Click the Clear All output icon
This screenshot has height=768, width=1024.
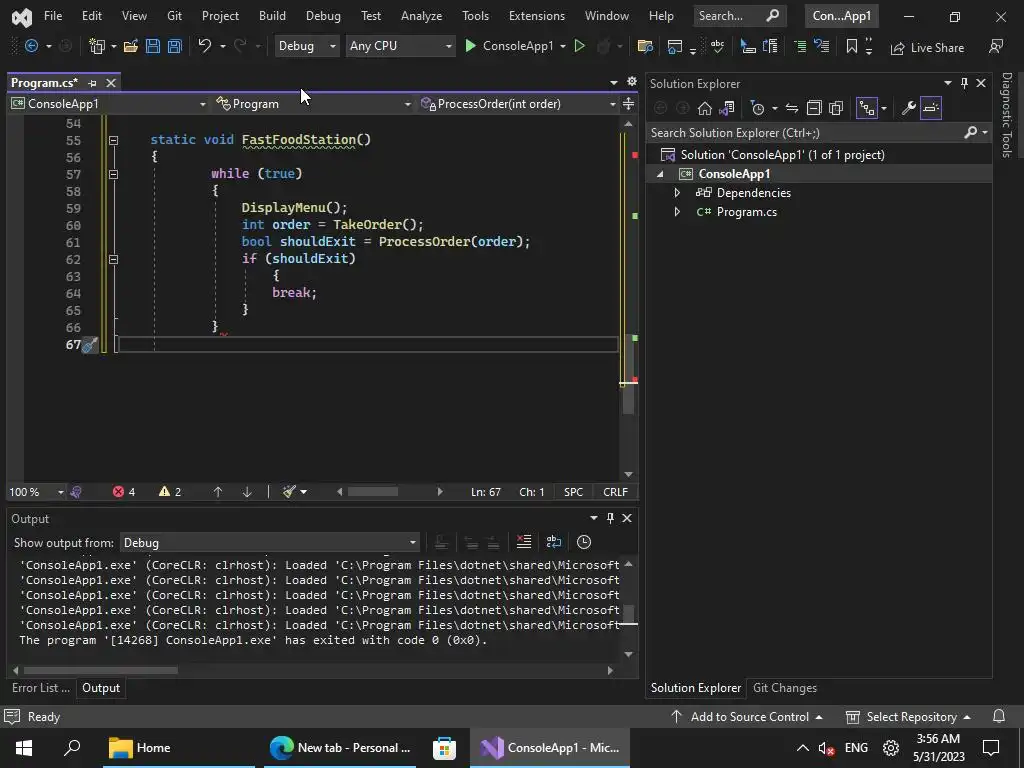click(x=524, y=542)
